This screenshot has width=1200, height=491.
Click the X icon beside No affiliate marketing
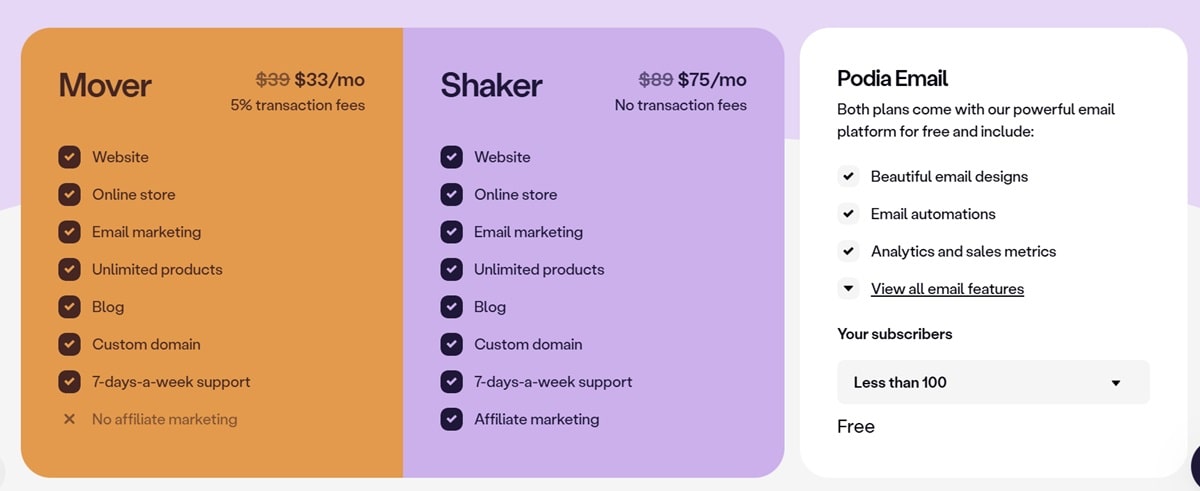[x=69, y=419]
